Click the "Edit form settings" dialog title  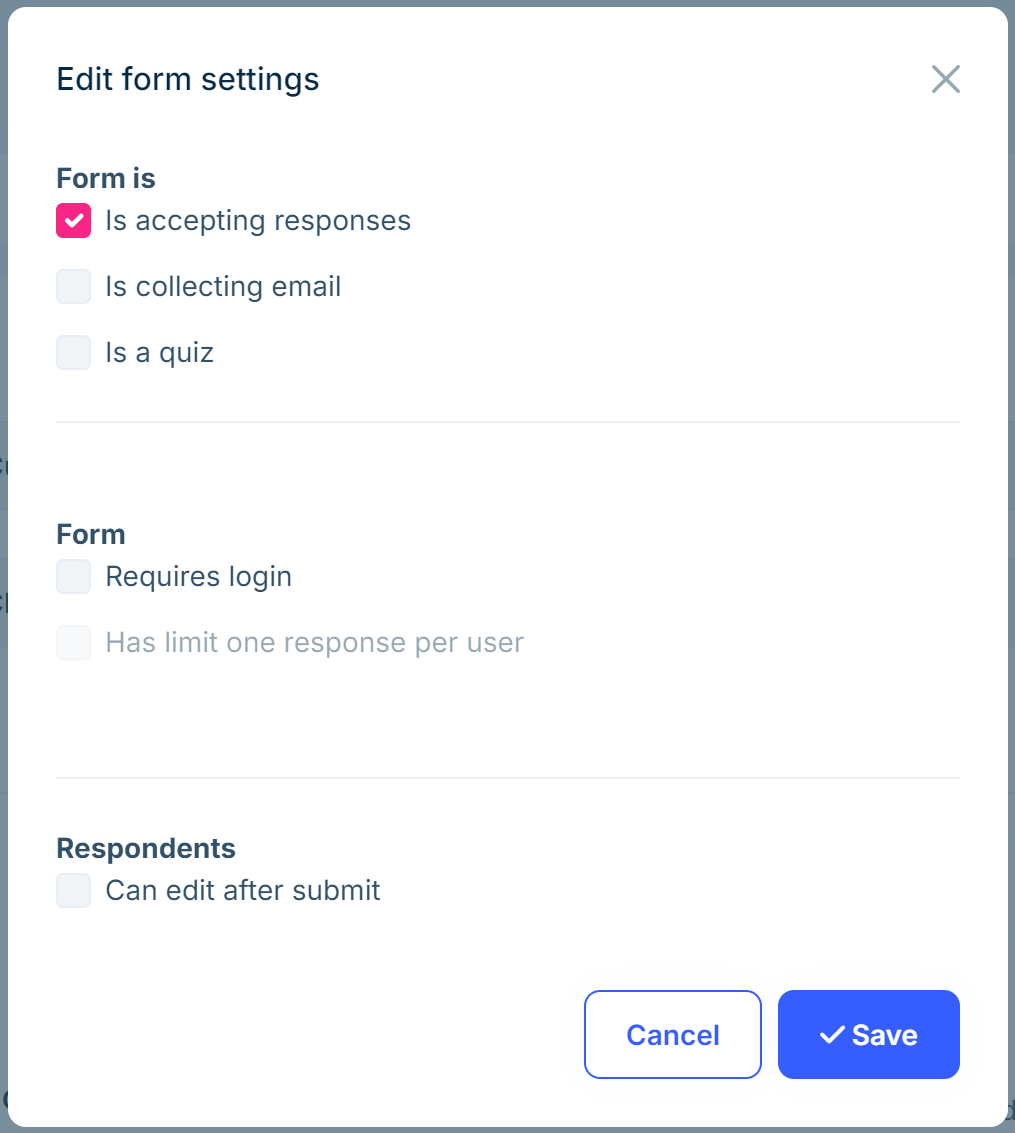pyautogui.click(x=188, y=79)
